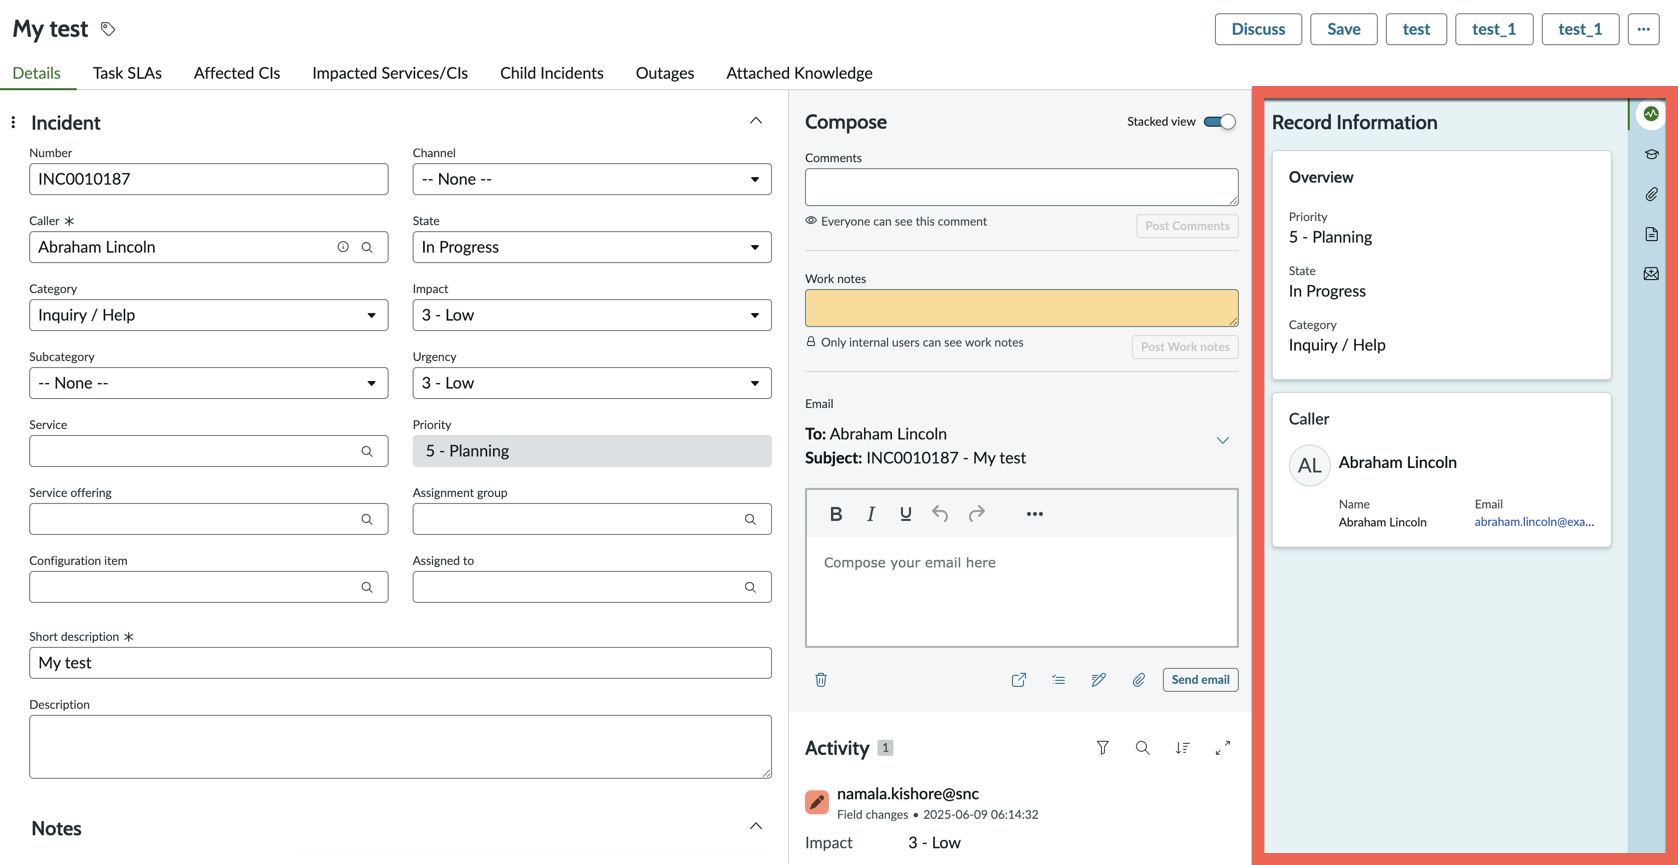Switch to the Child Incidents tab
The width and height of the screenshot is (1678, 865).
click(x=552, y=73)
